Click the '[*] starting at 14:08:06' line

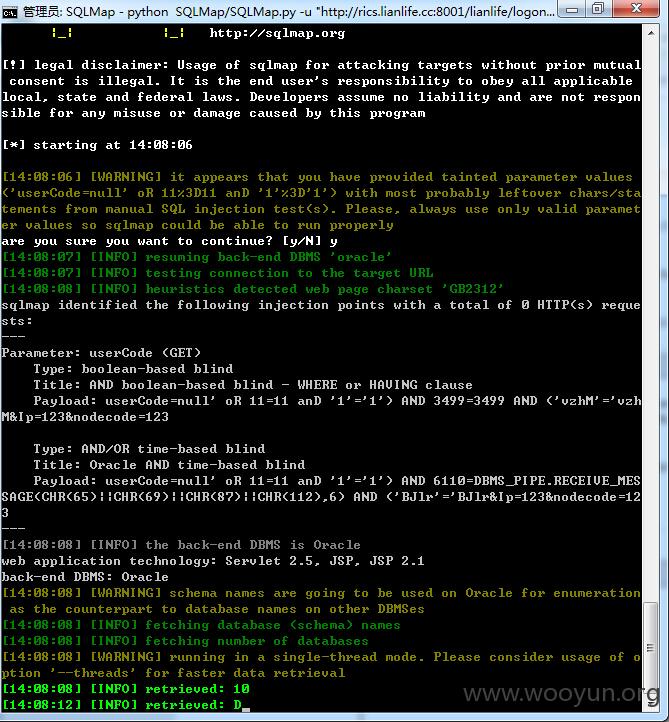pos(97,145)
